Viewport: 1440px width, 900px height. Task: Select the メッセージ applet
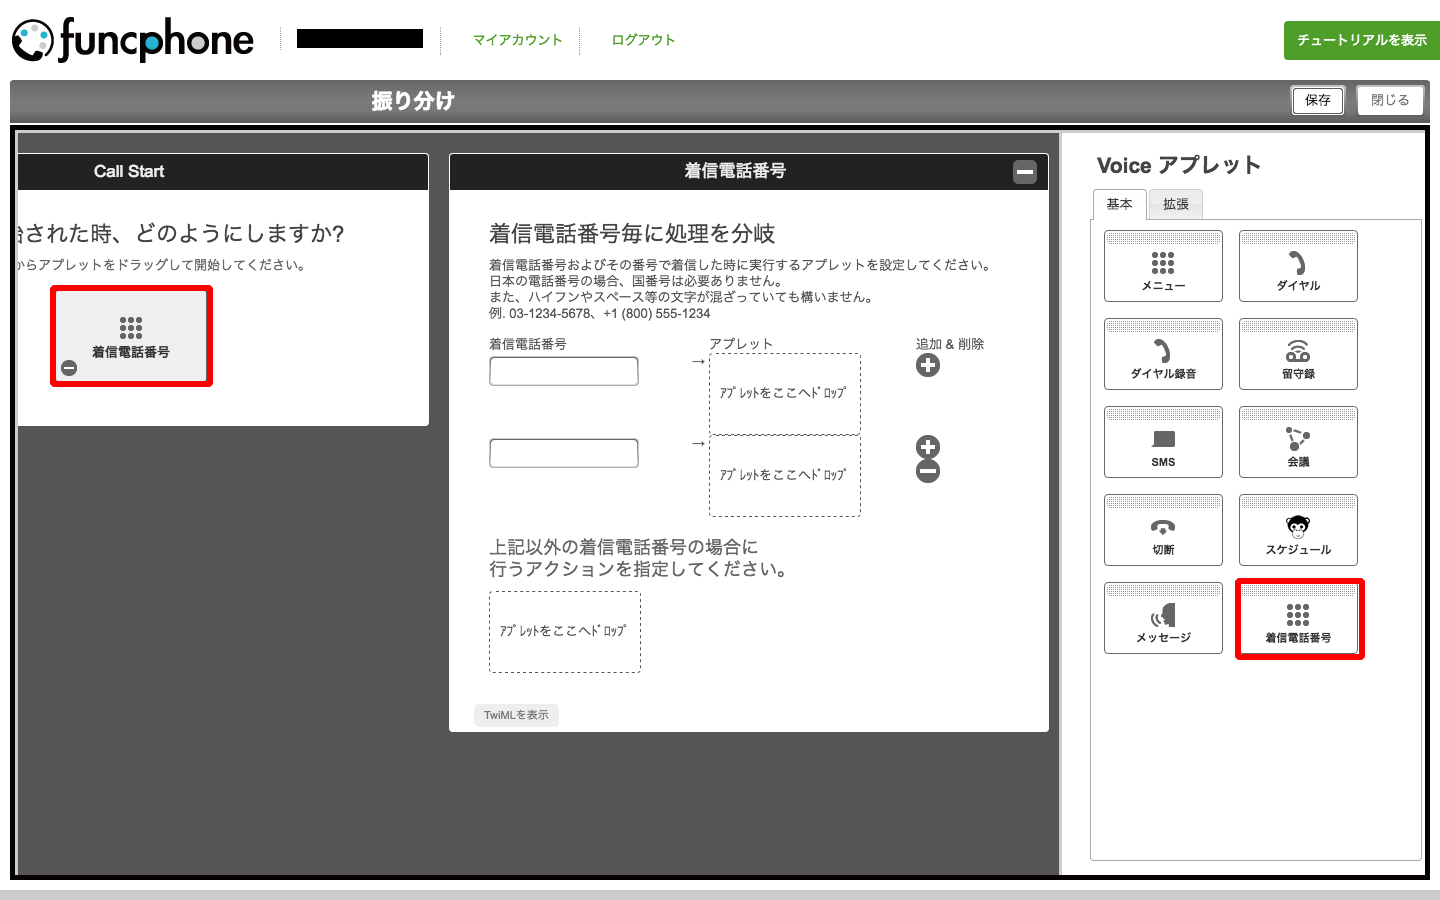tap(1163, 618)
